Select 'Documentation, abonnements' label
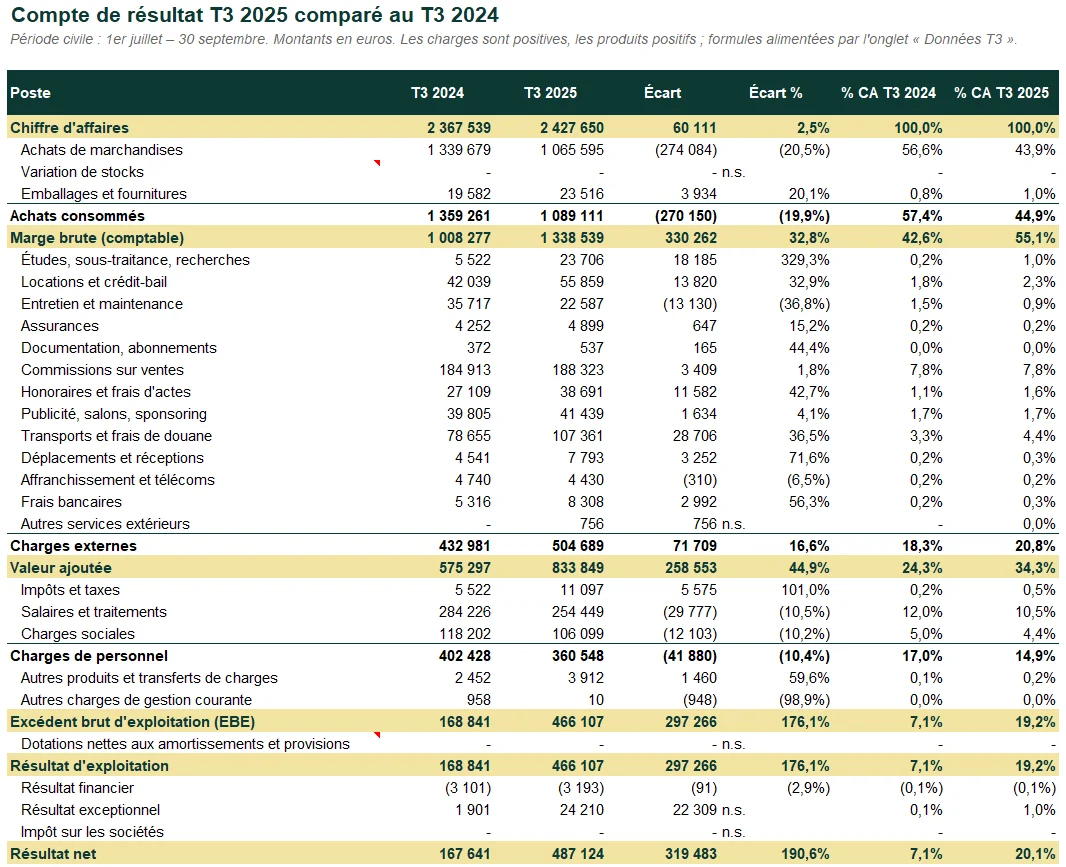 [x=119, y=348]
